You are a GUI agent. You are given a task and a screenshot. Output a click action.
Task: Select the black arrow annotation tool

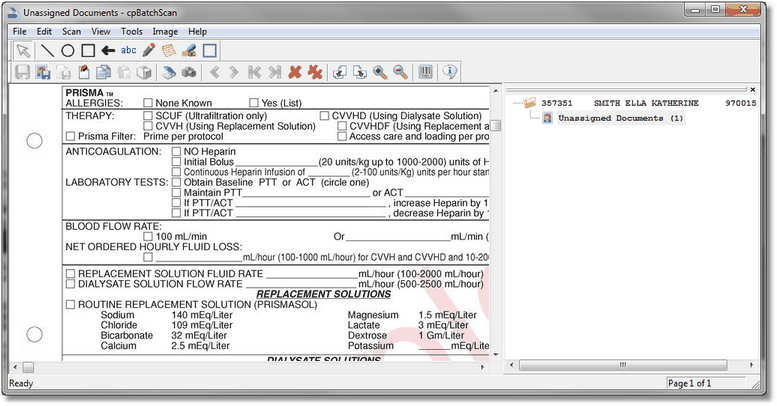point(108,51)
